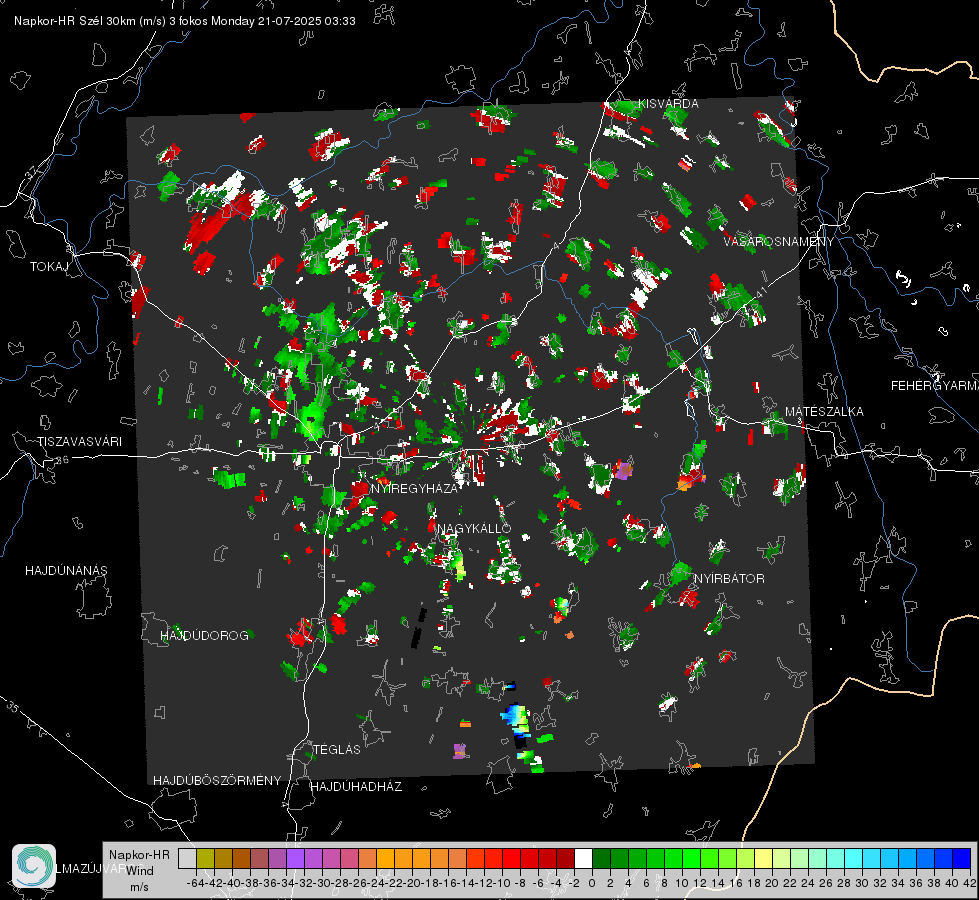Pick the red swatch between -10 and -8
This screenshot has height=900, width=979.
tap(511, 858)
